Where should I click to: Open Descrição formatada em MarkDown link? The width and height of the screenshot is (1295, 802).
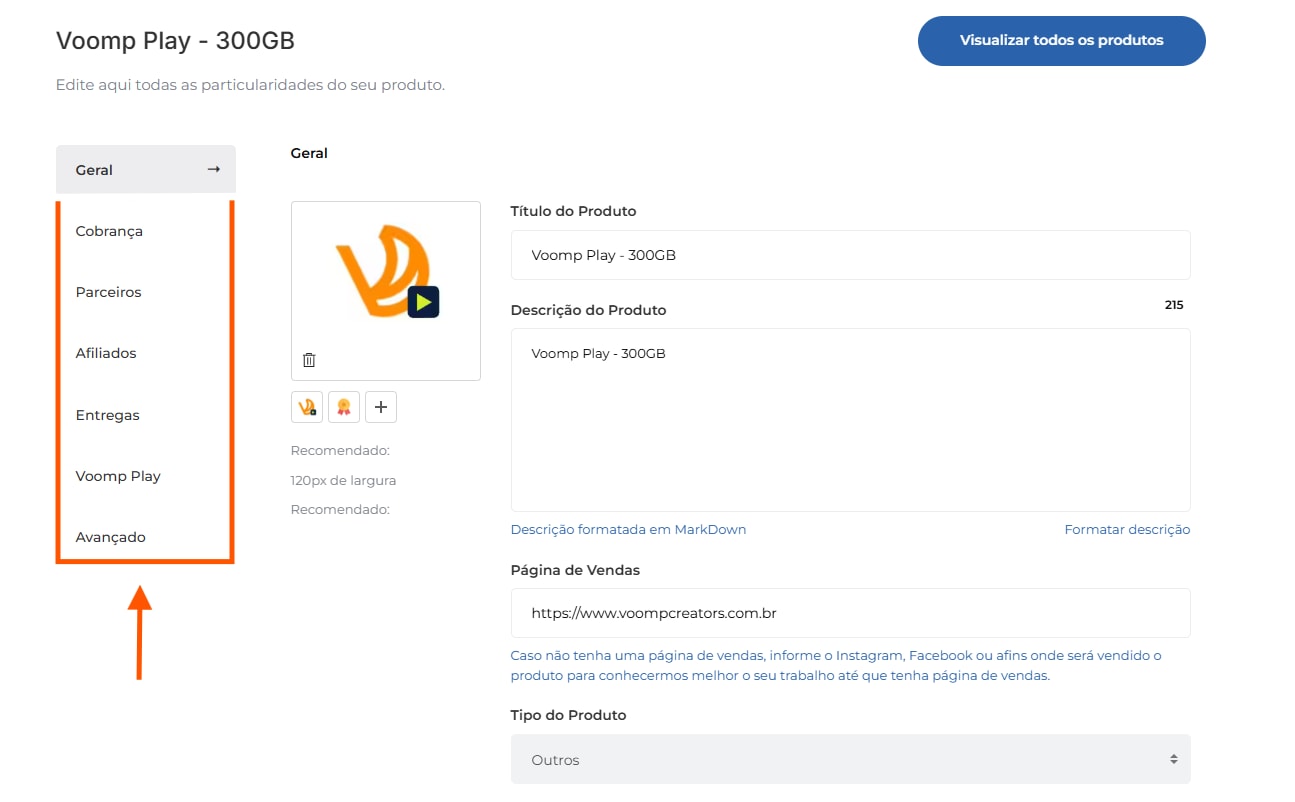point(628,530)
